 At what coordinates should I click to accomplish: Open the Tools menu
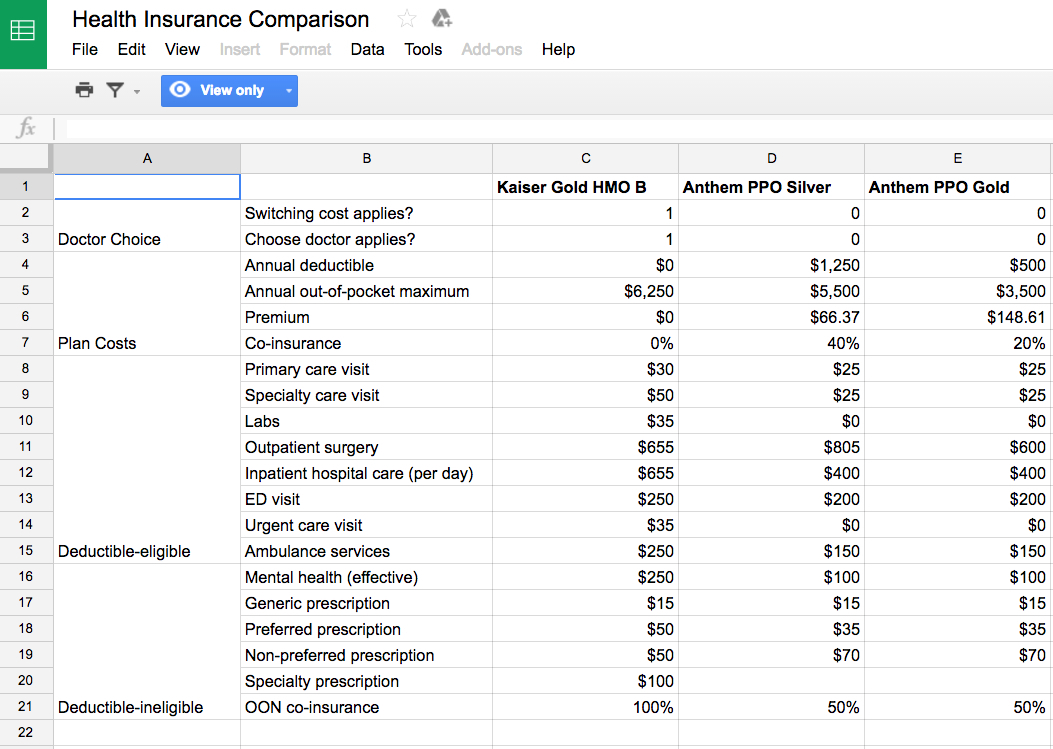423,49
